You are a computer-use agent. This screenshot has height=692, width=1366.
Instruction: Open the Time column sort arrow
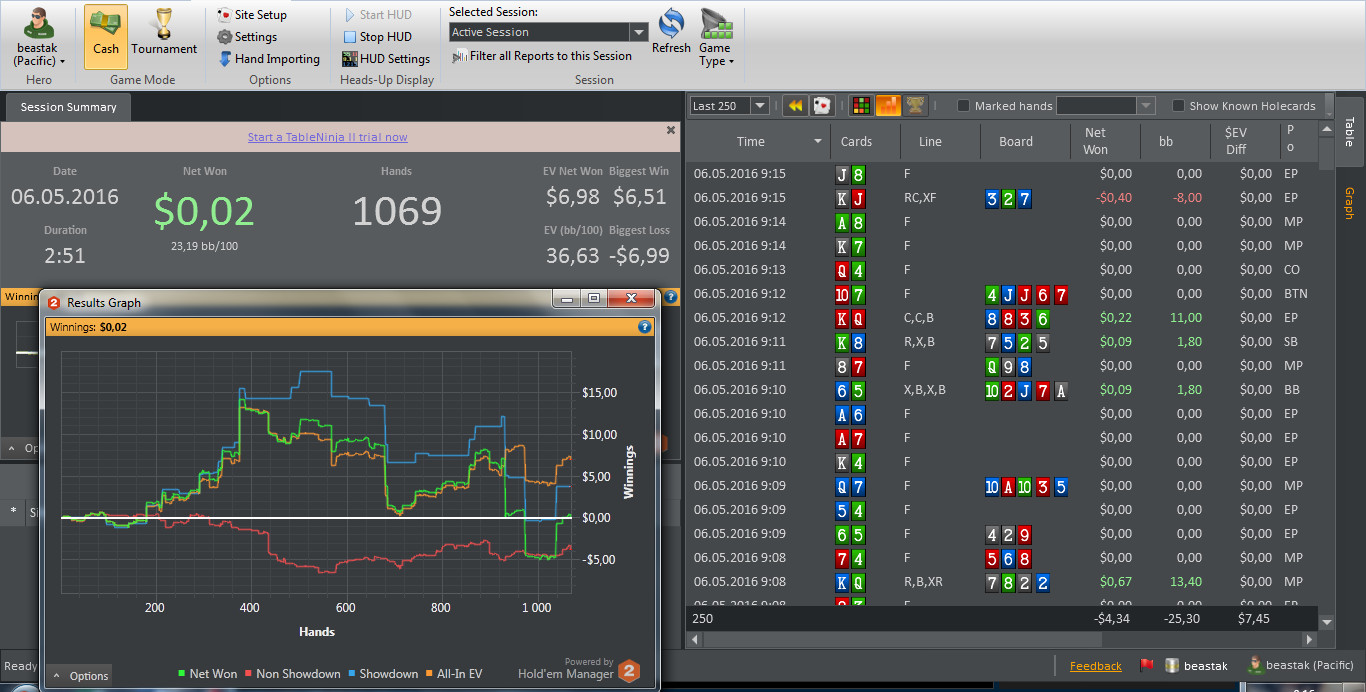point(818,142)
